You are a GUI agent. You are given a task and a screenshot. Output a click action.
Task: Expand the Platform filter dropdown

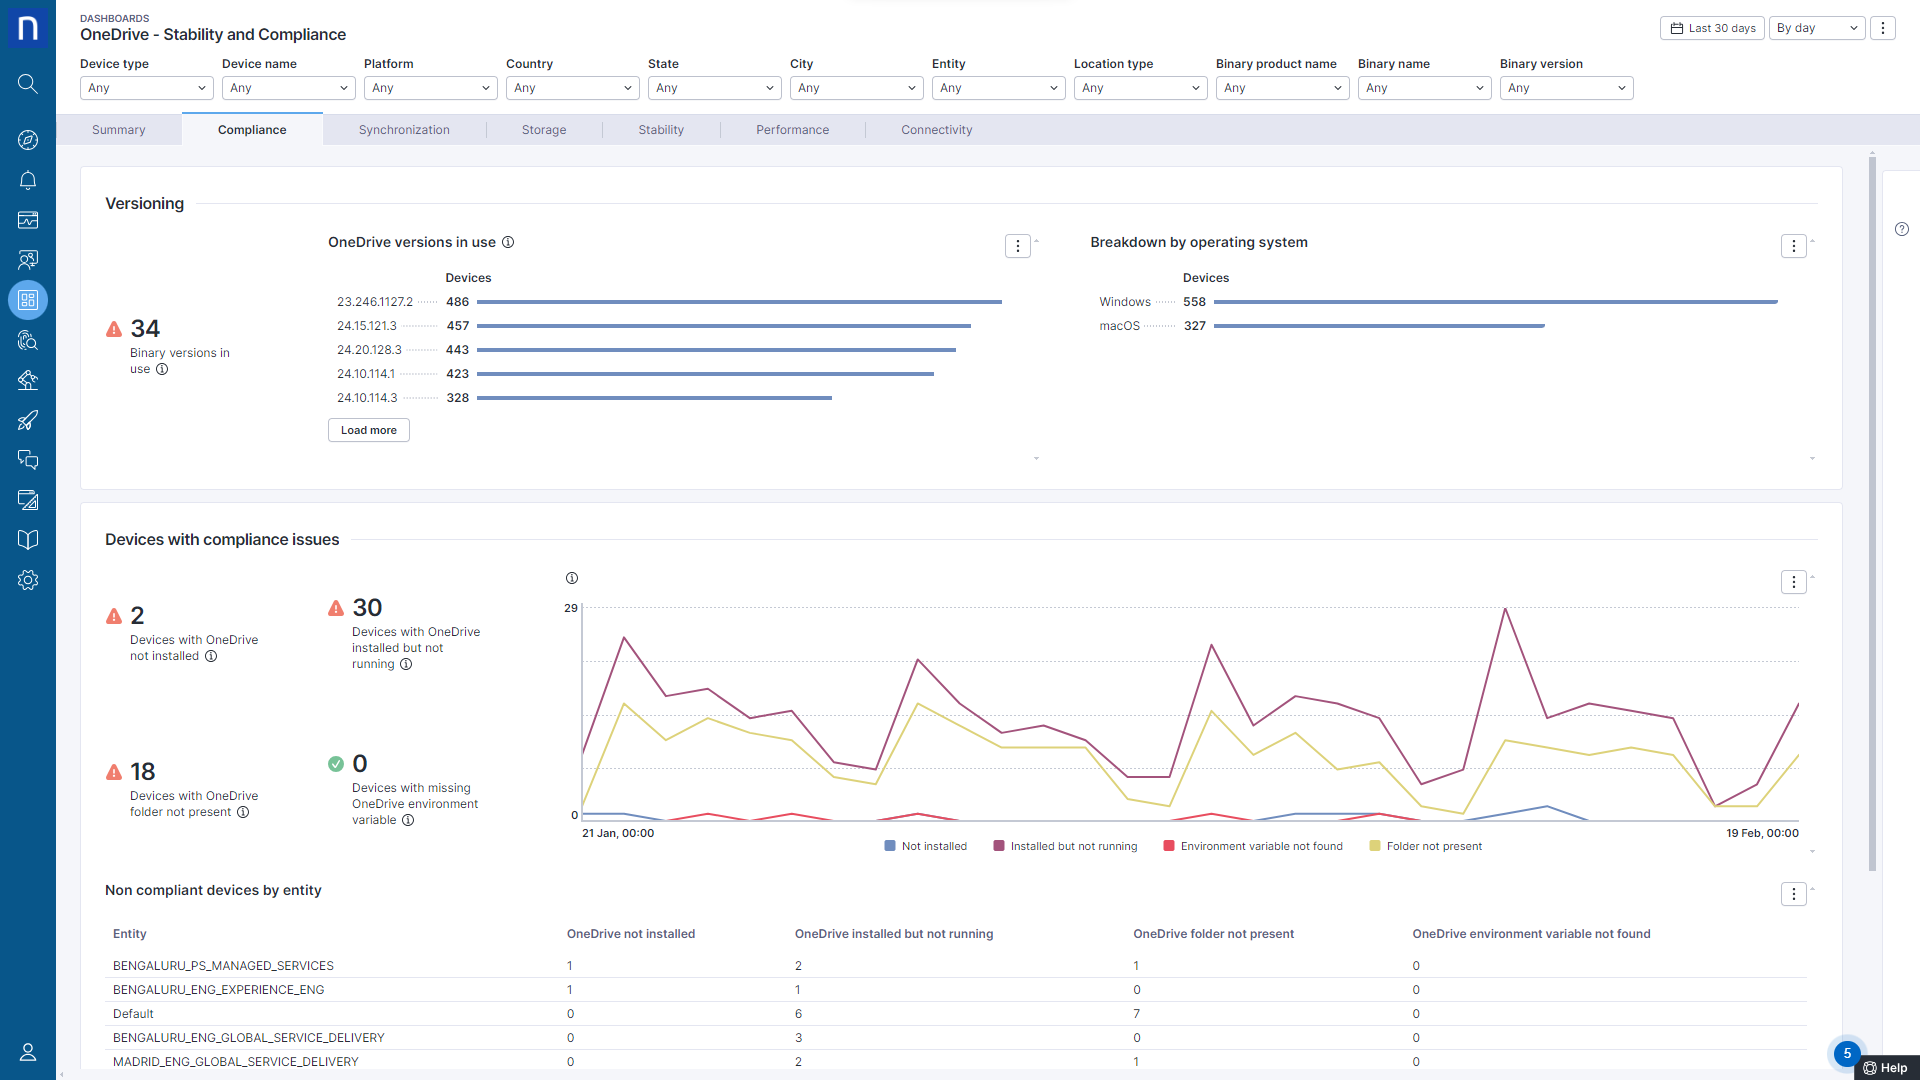tap(431, 88)
